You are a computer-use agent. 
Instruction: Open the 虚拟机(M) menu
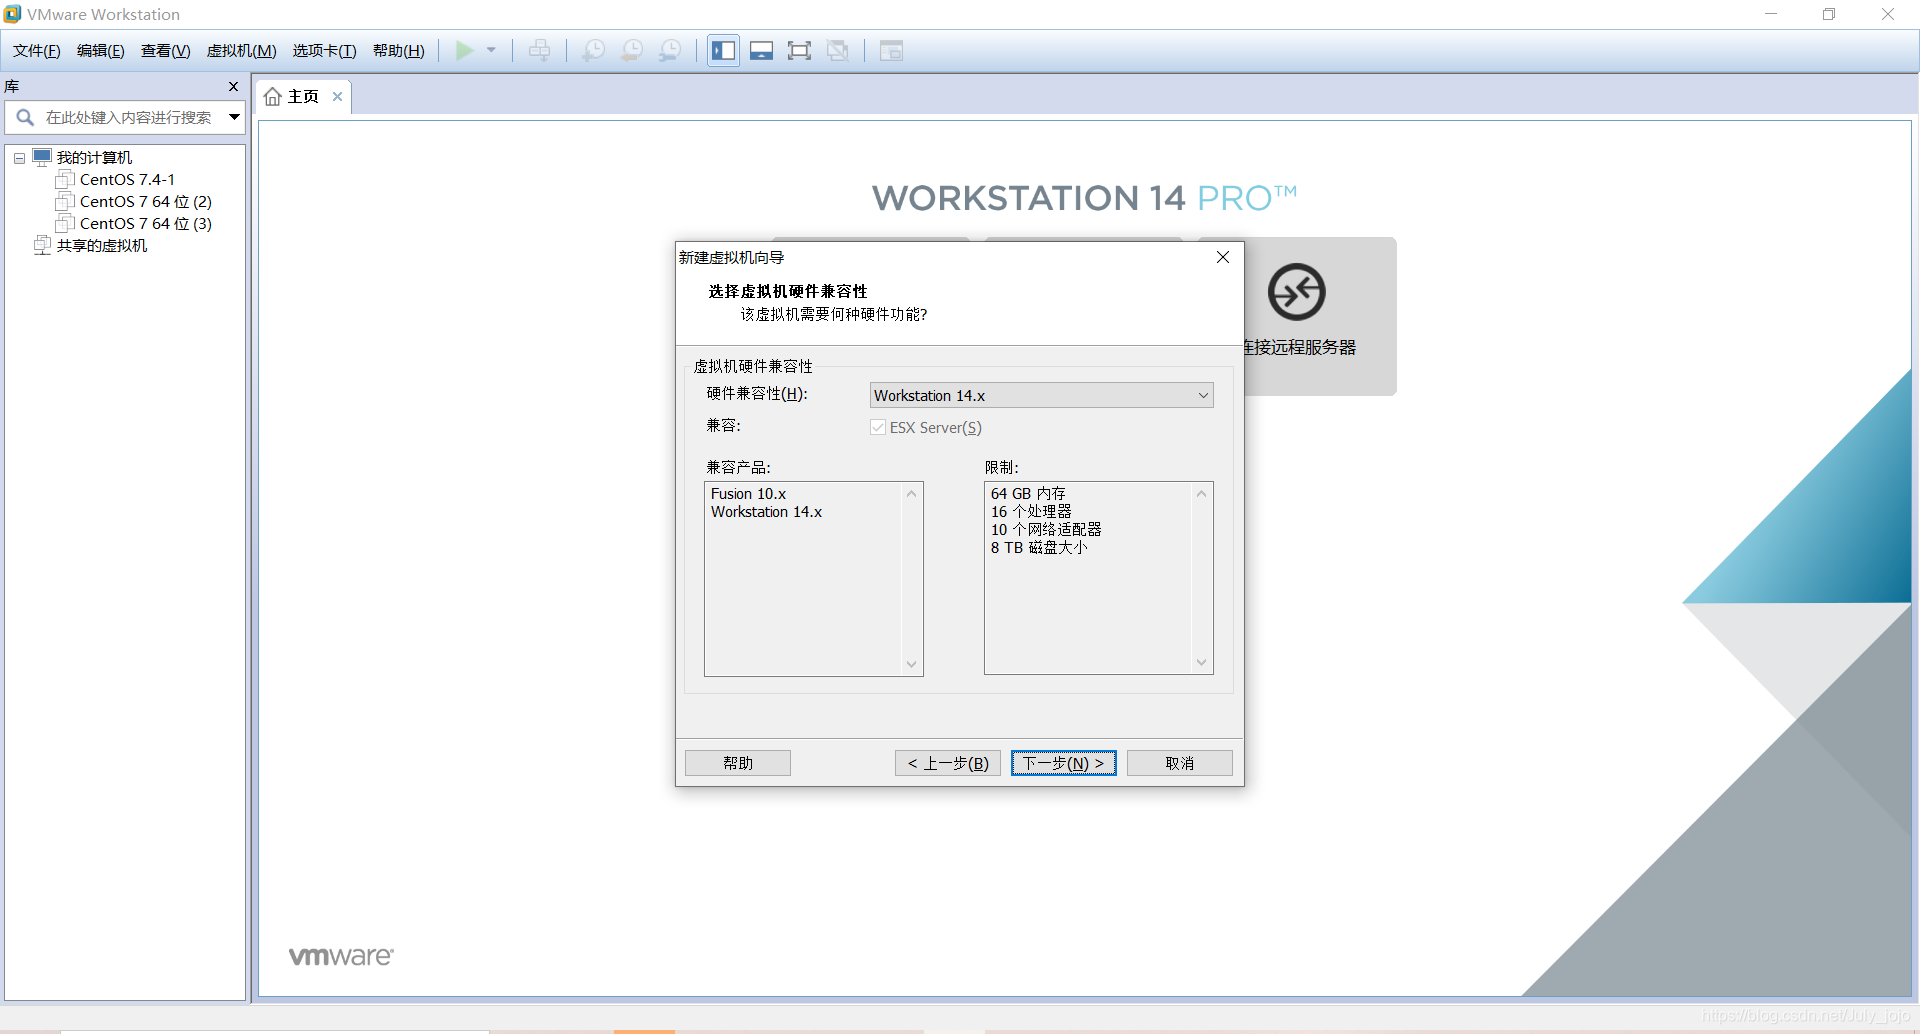pos(241,51)
